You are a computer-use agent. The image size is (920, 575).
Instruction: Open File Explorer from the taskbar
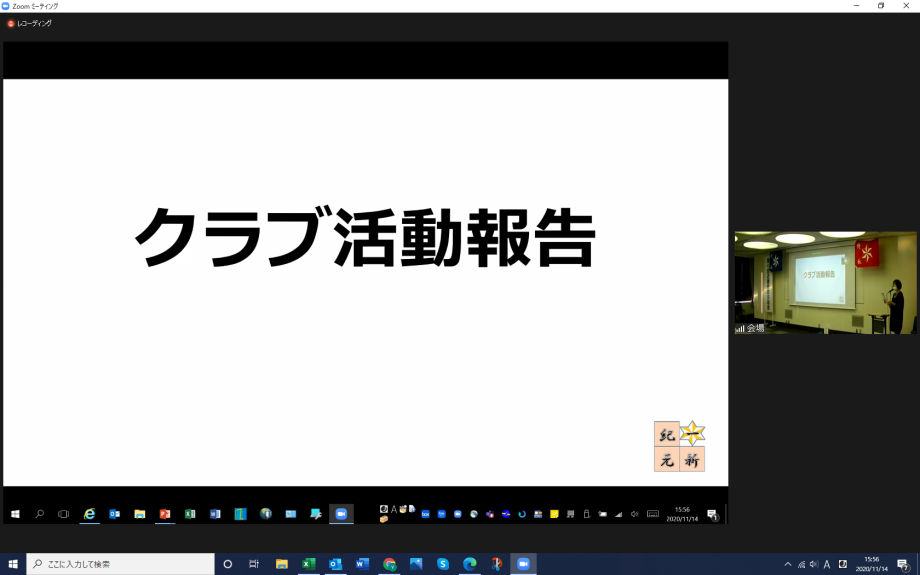coord(282,564)
